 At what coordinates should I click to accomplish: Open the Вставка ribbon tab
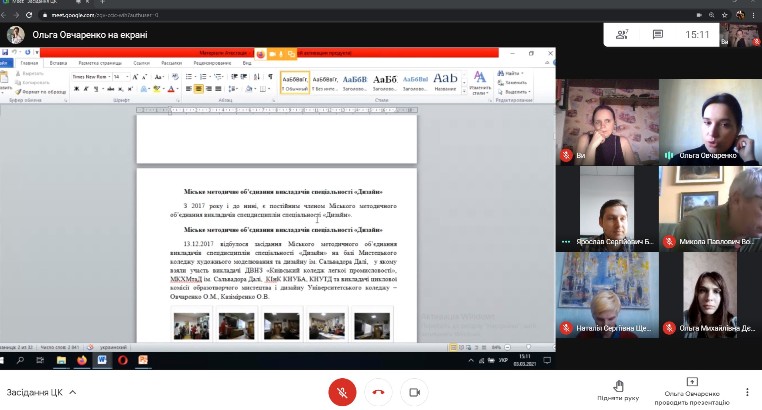click(58, 63)
